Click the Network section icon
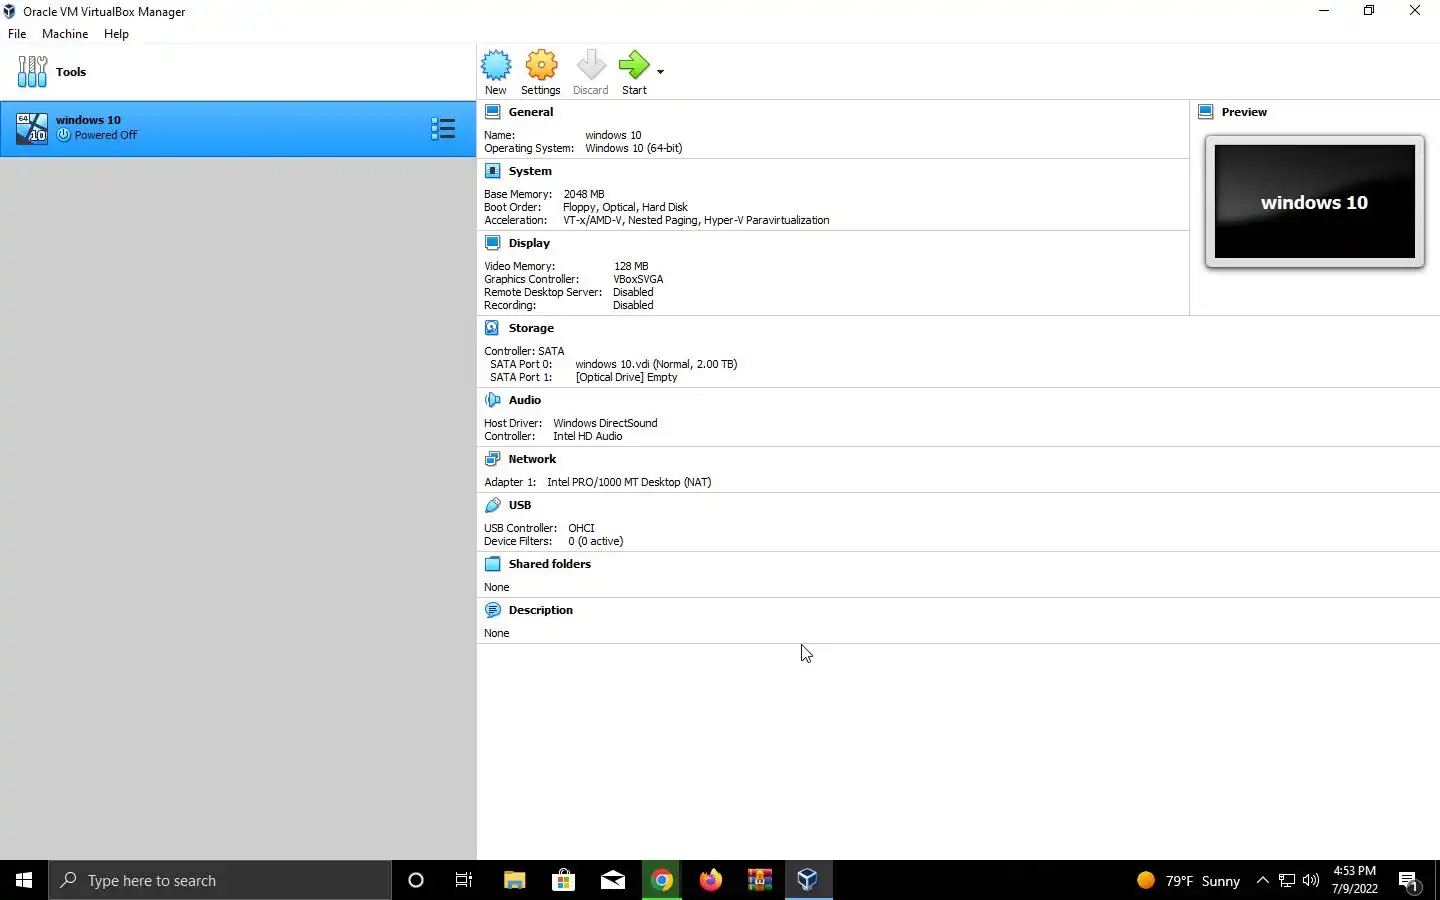Screen dimensions: 1440x900 493,459
